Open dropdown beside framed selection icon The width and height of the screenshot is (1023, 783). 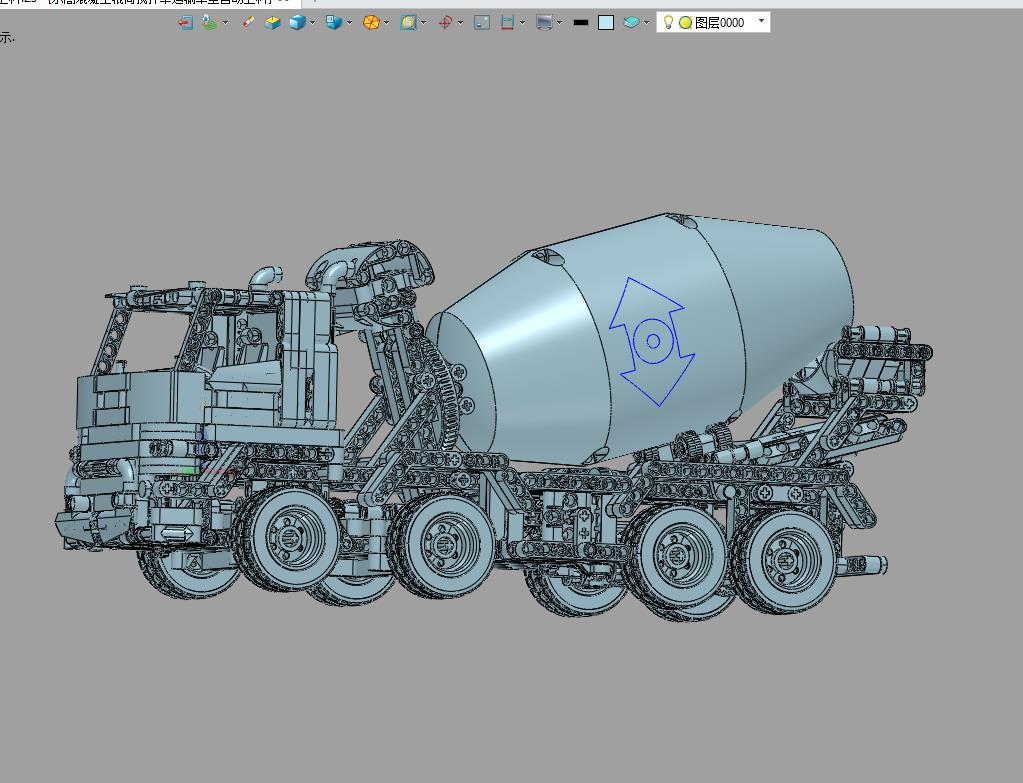point(424,23)
